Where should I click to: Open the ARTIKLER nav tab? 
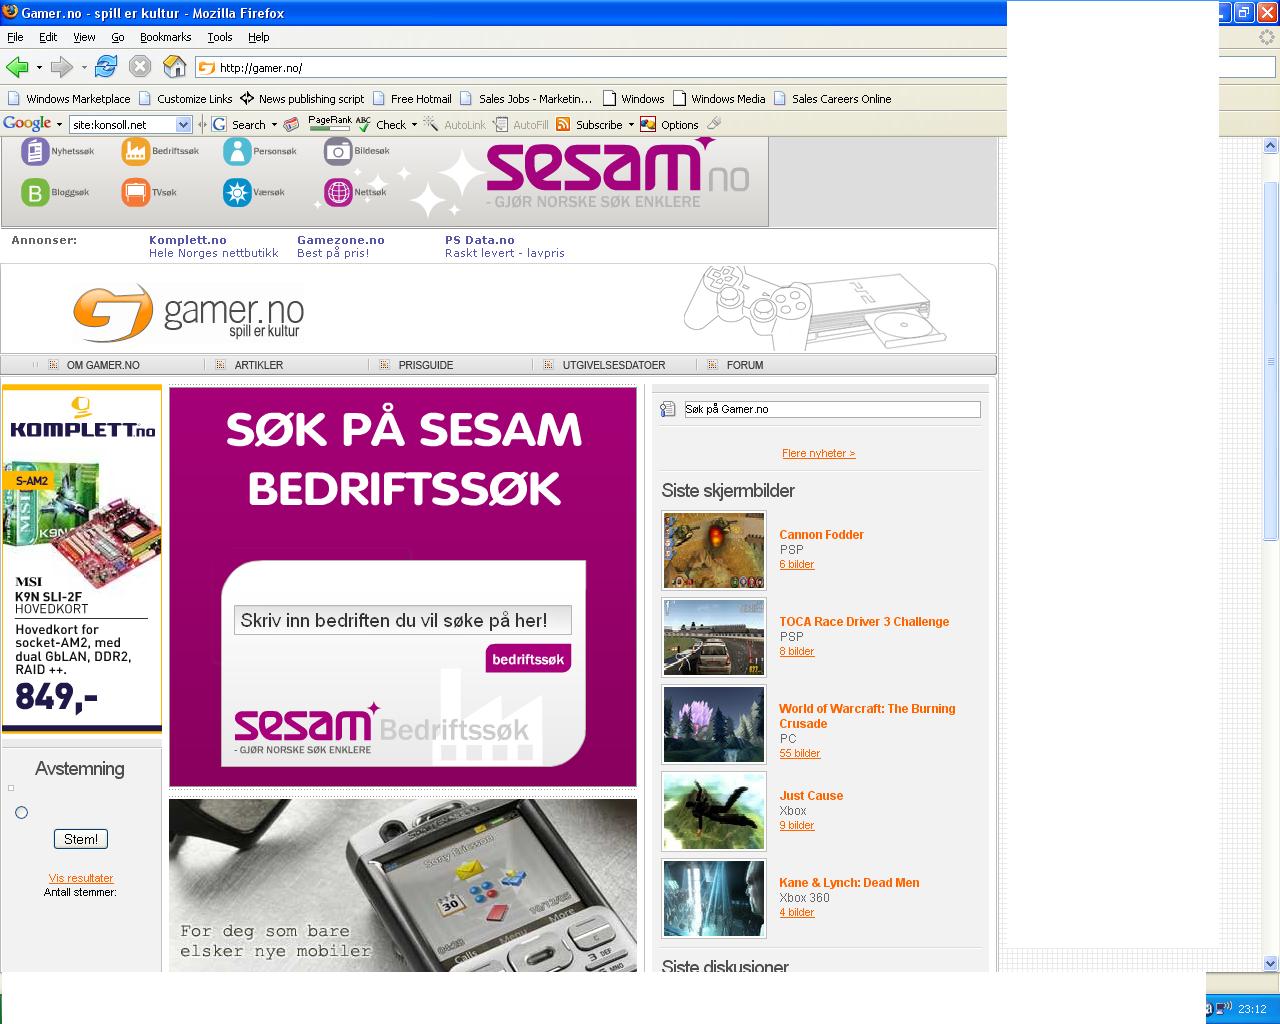coord(259,365)
